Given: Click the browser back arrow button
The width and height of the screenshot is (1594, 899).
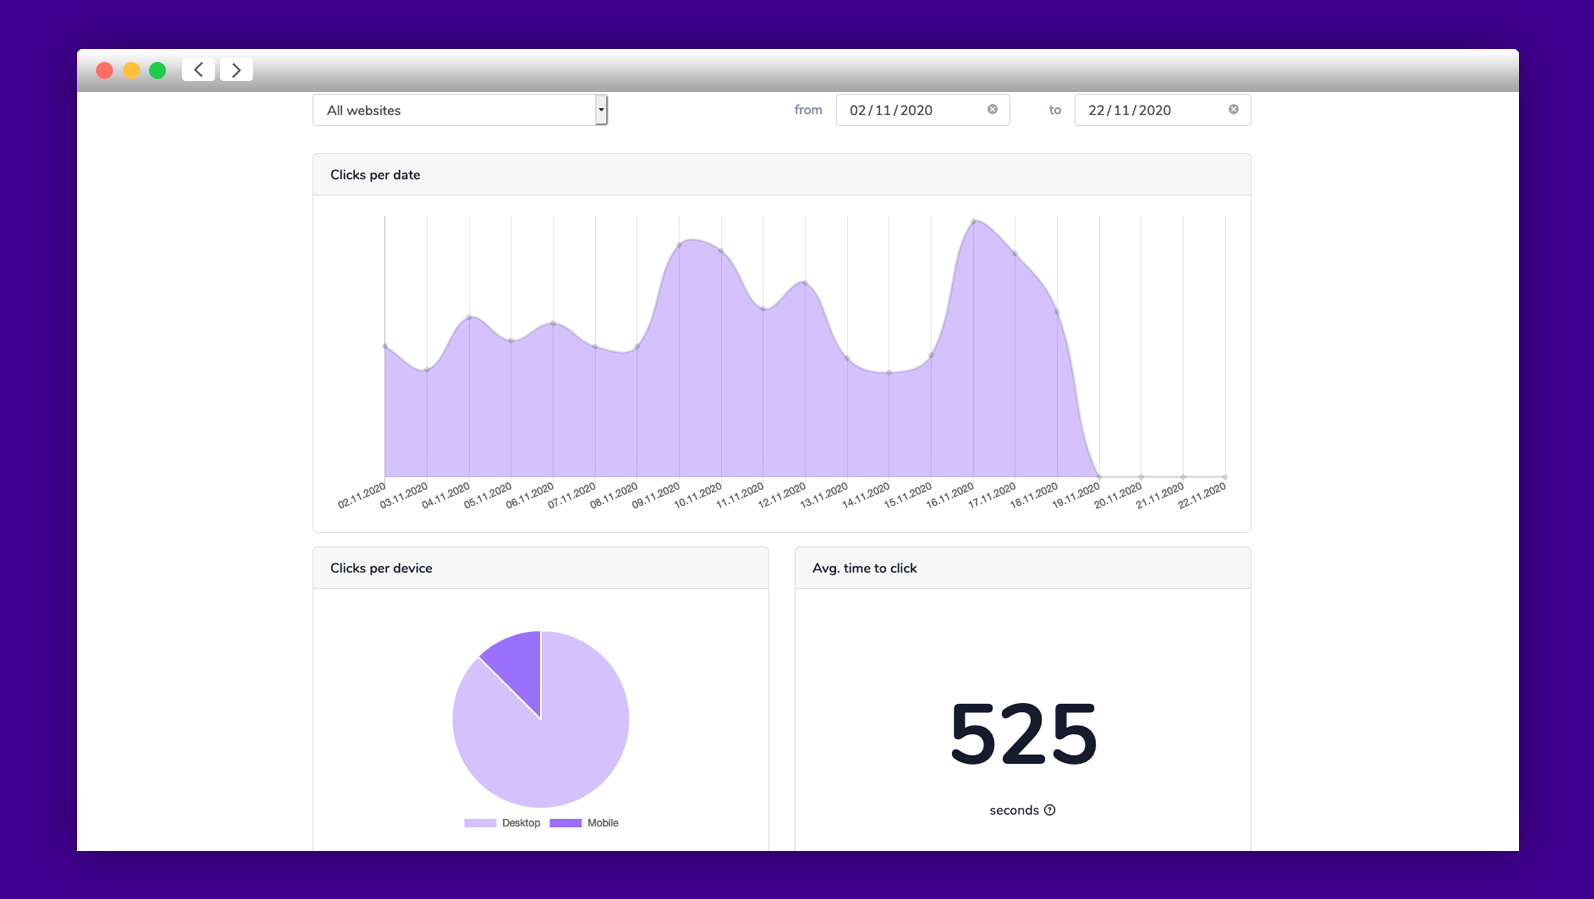Looking at the screenshot, I should point(198,70).
